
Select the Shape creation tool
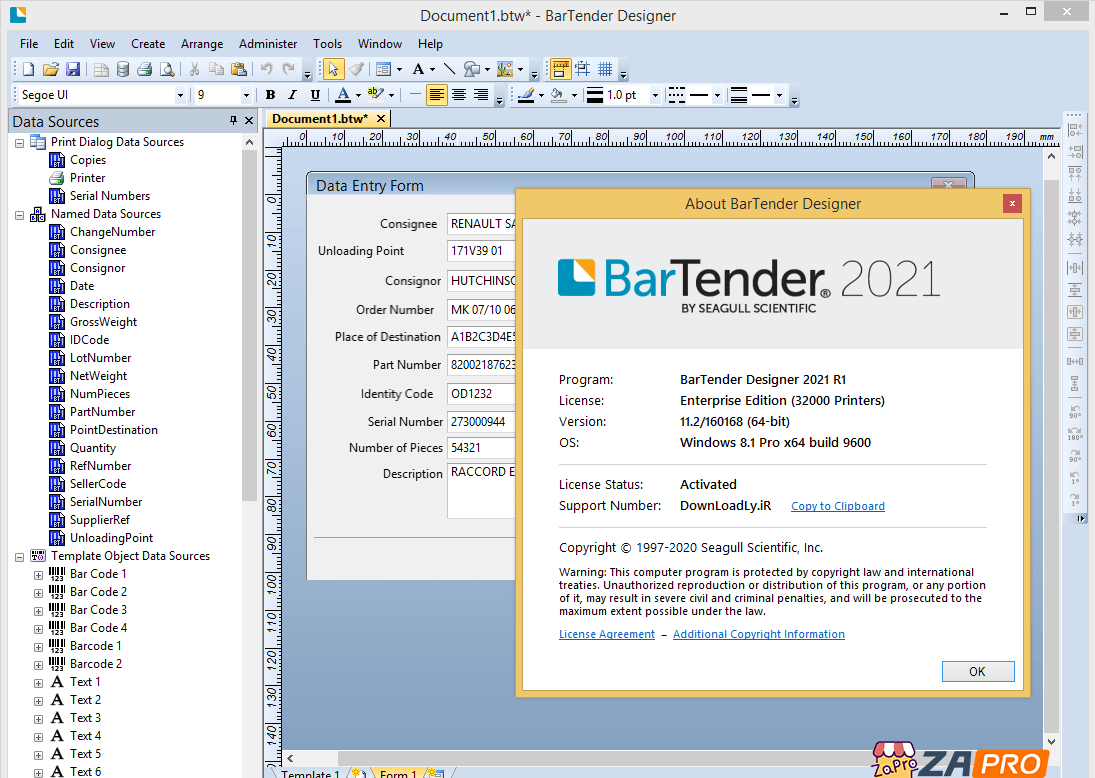pos(472,69)
